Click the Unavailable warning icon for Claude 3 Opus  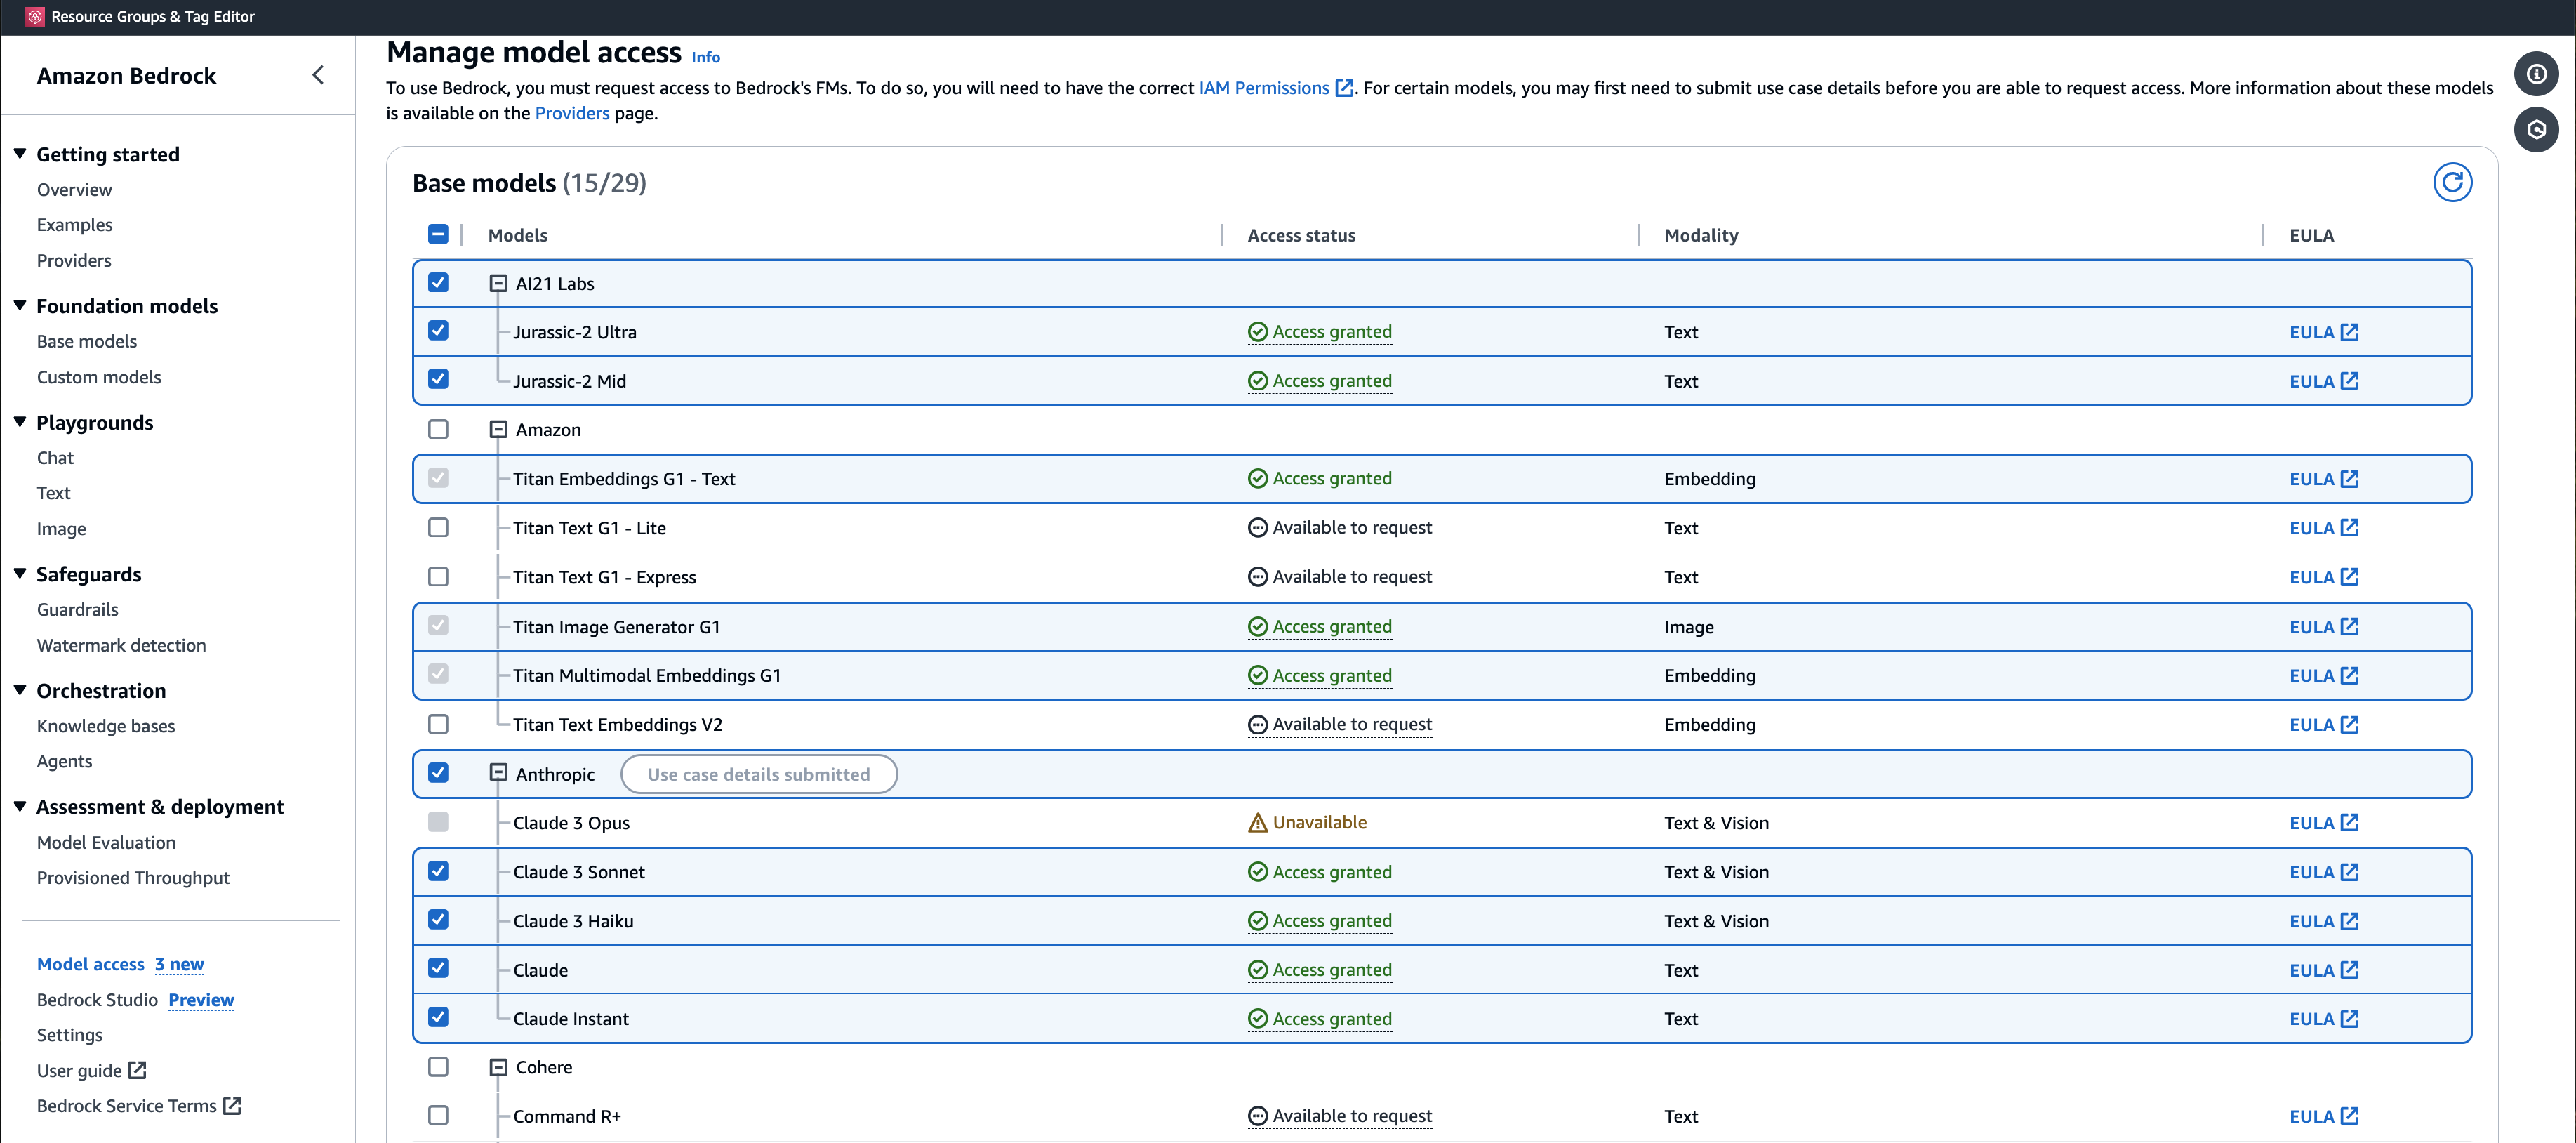click(1257, 823)
